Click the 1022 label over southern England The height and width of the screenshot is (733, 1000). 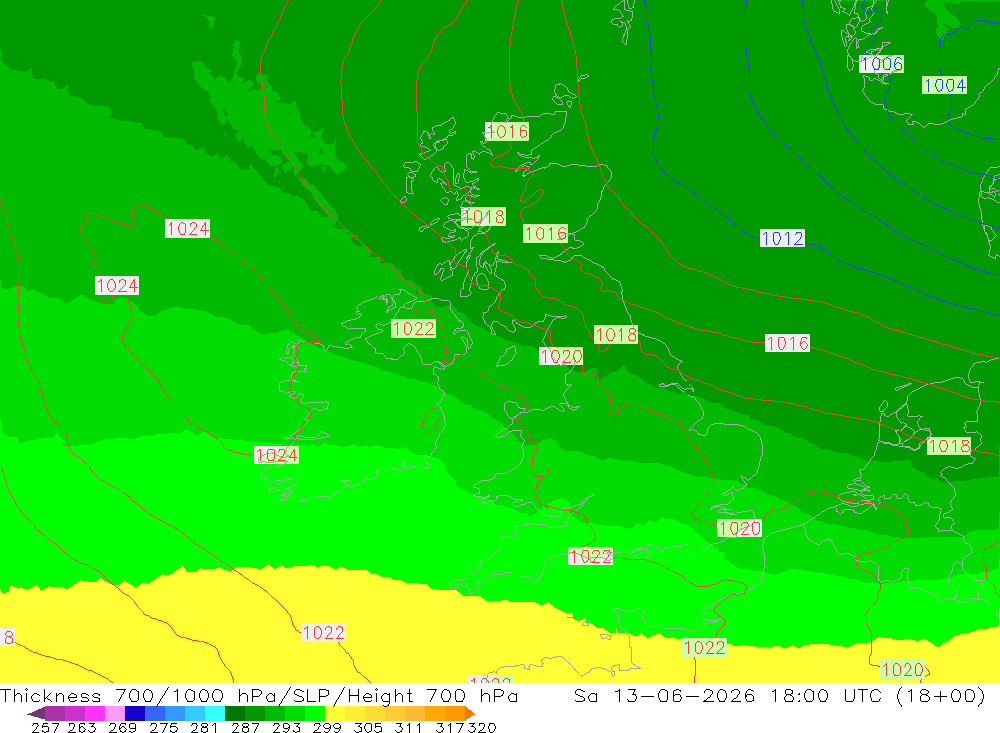click(x=591, y=556)
